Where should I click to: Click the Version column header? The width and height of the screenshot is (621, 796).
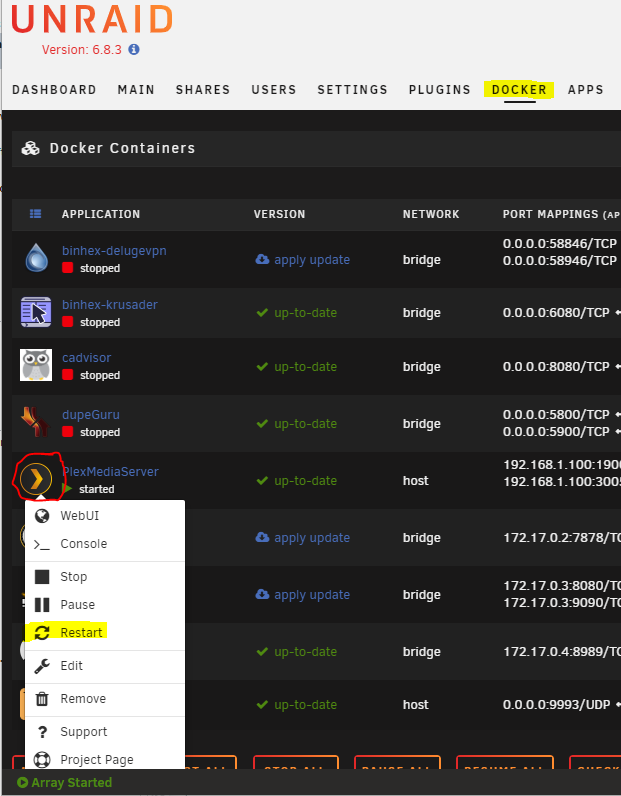click(x=280, y=214)
